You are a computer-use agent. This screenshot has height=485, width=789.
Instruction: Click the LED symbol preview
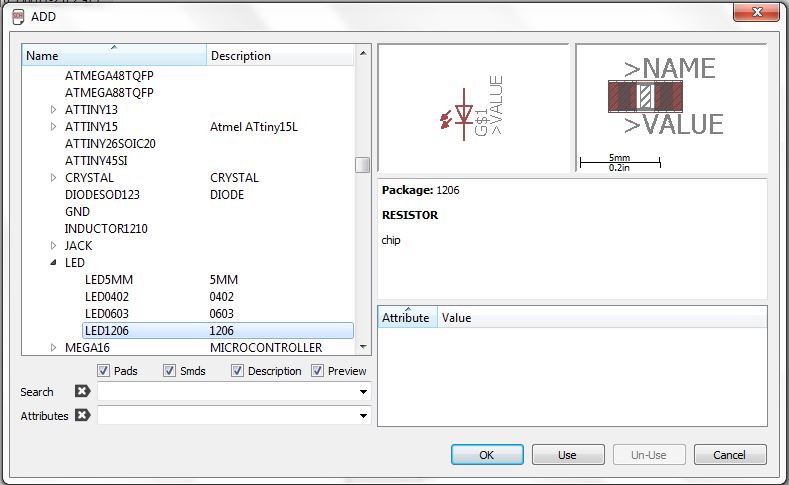[473, 108]
